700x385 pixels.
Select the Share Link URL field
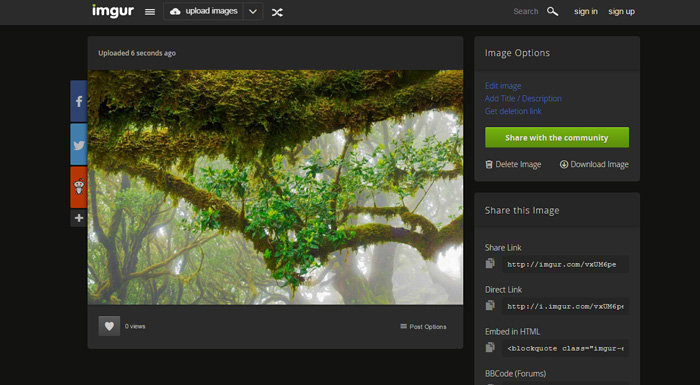point(565,264)
